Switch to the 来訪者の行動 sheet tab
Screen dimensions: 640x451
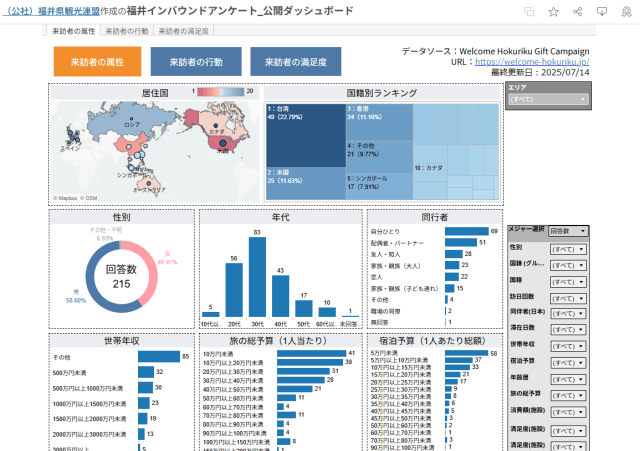[128, 32]
